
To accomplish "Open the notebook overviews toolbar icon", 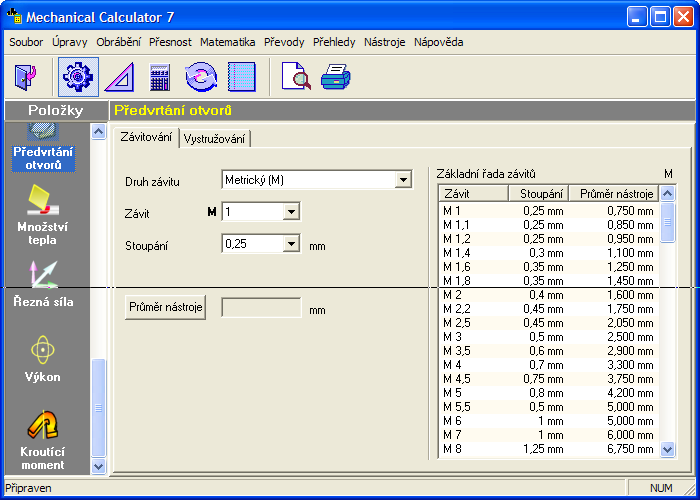I will click(242, 77).
